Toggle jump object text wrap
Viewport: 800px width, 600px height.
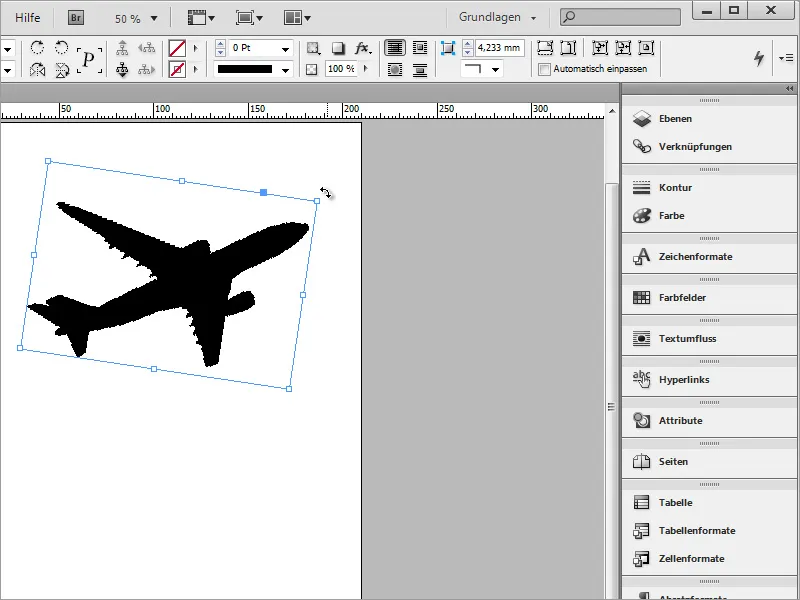tap(419, 69)
